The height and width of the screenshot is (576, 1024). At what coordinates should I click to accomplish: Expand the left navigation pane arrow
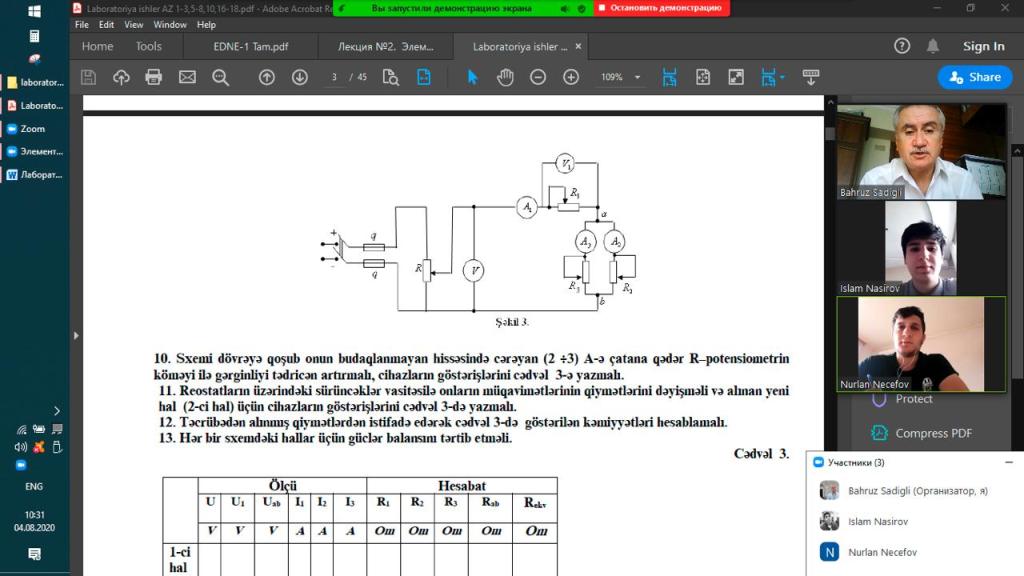tap(76, 335)
